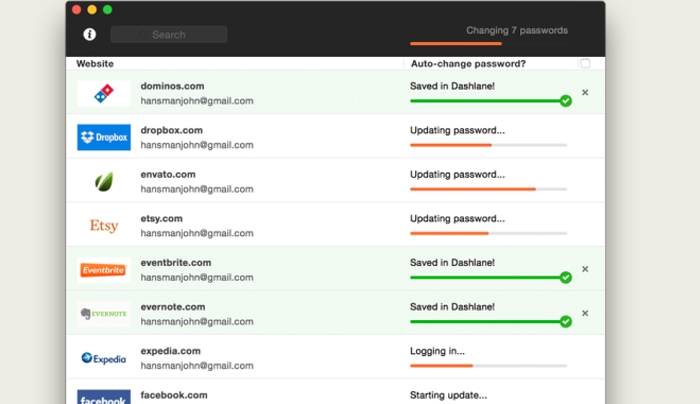
Task: Click the Eventbrite logo
Action: pos(104,270)
